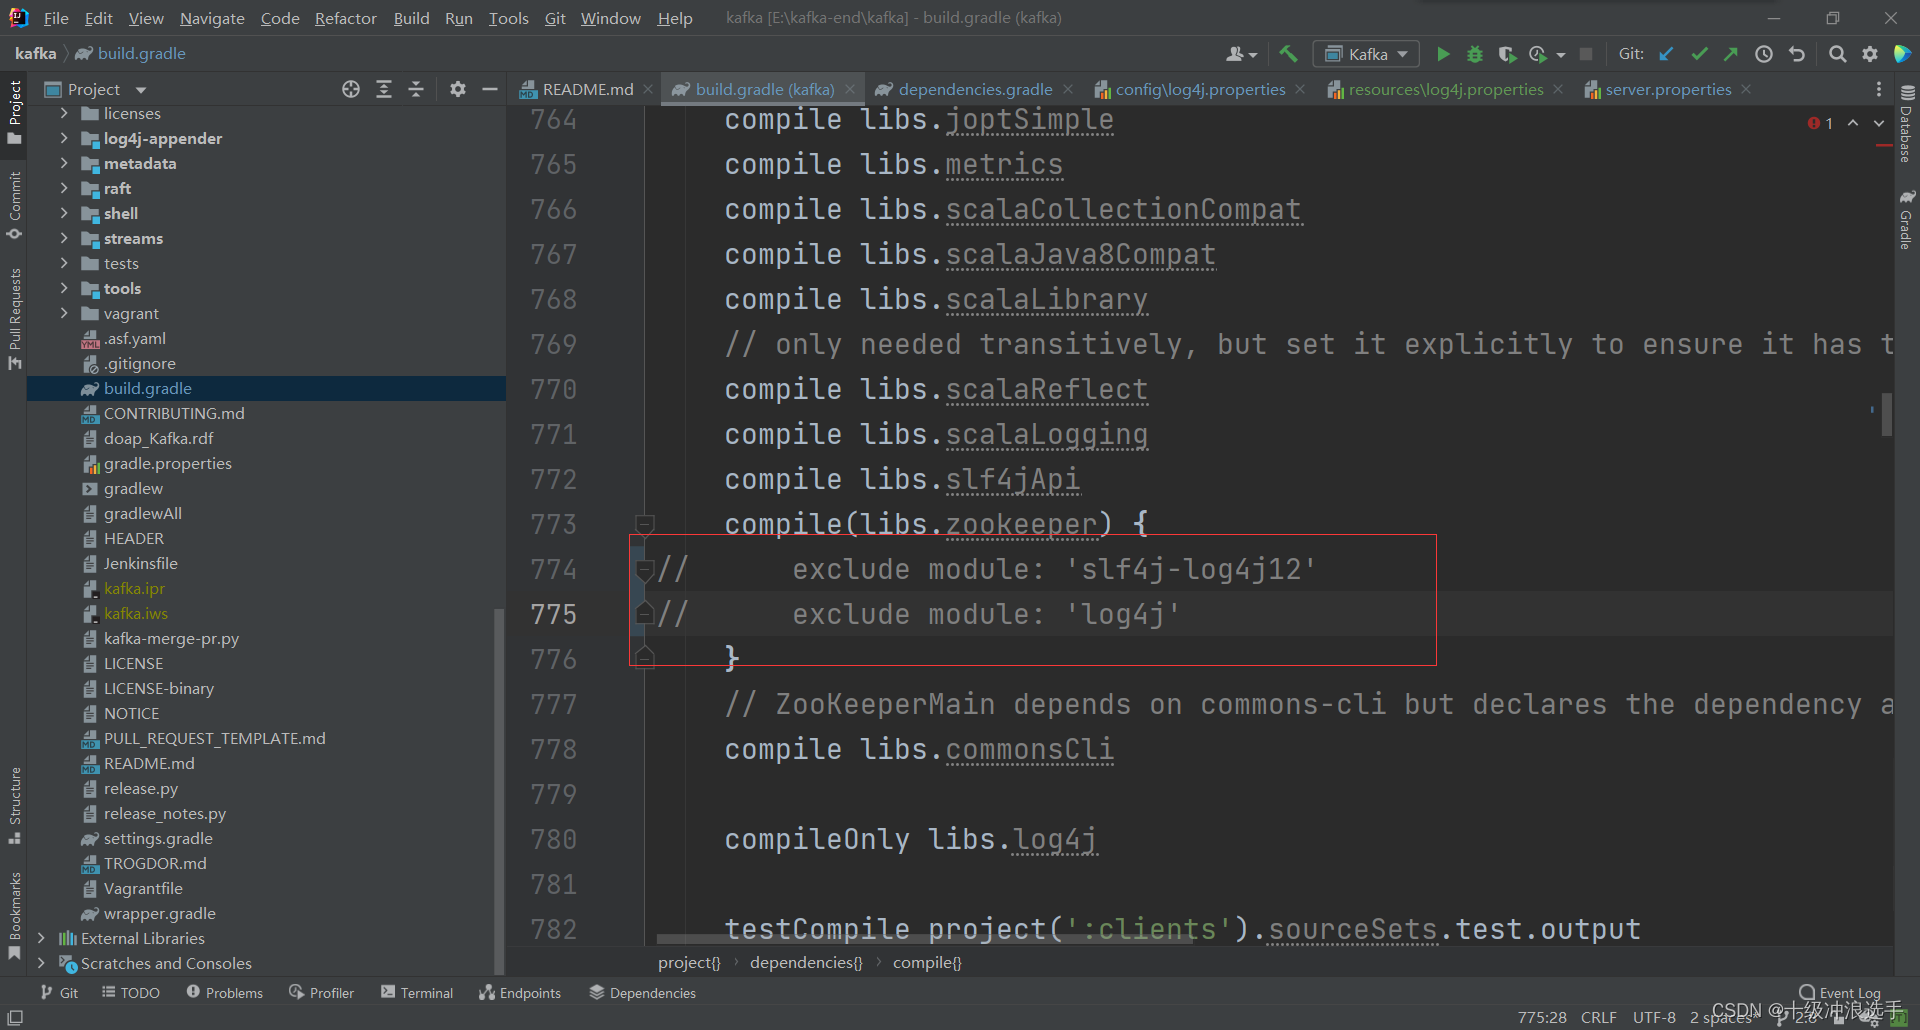Push commits using Git arrow icon

tap(1731, 54)
